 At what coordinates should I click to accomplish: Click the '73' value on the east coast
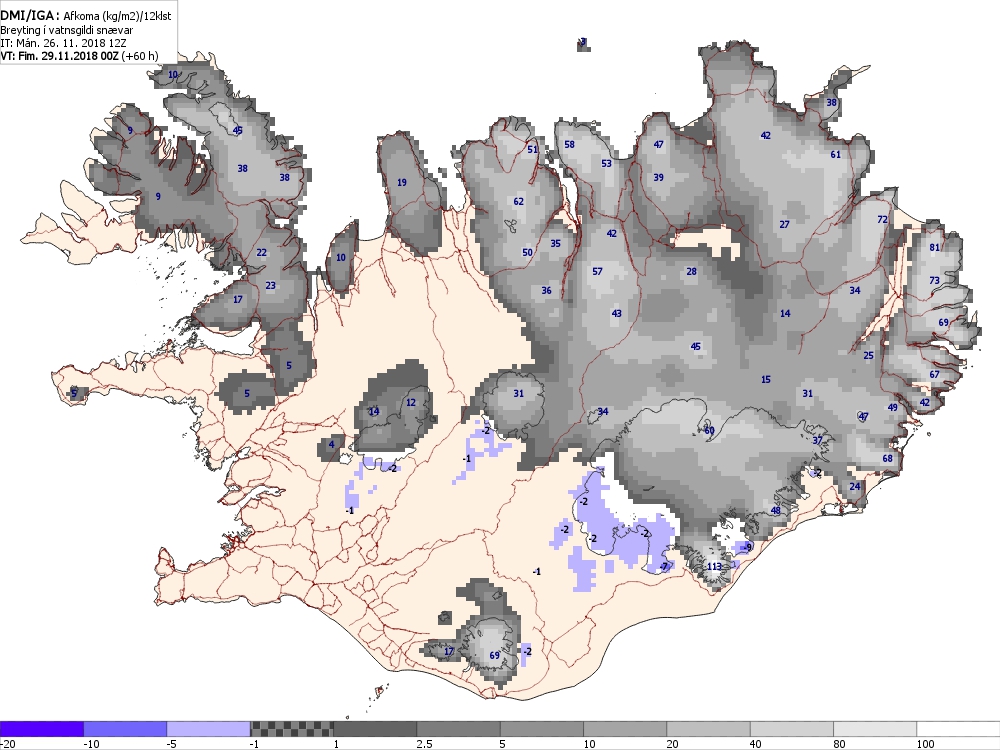click(x=935, y=280)
